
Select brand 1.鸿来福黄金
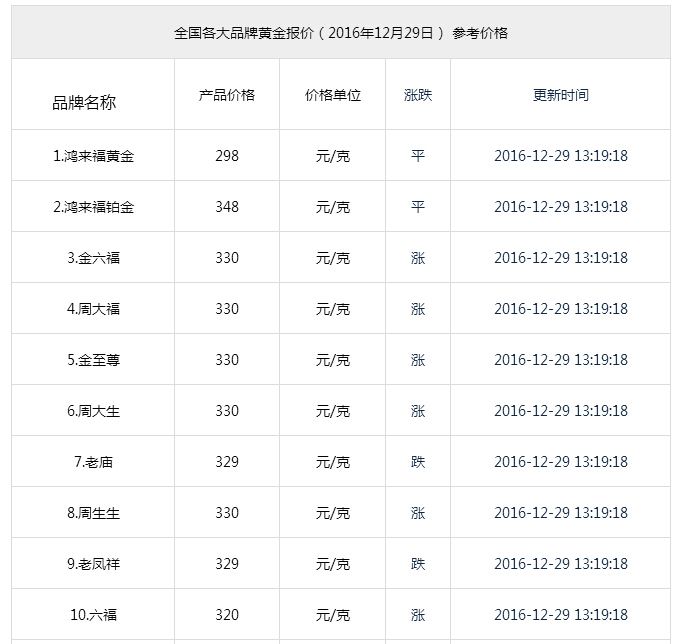click(x=93, y=156)
